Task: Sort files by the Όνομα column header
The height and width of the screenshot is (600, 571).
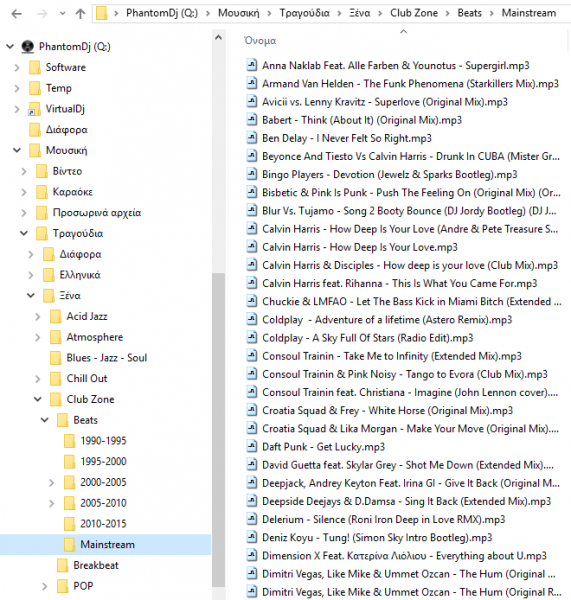Action: click(260, 41)
